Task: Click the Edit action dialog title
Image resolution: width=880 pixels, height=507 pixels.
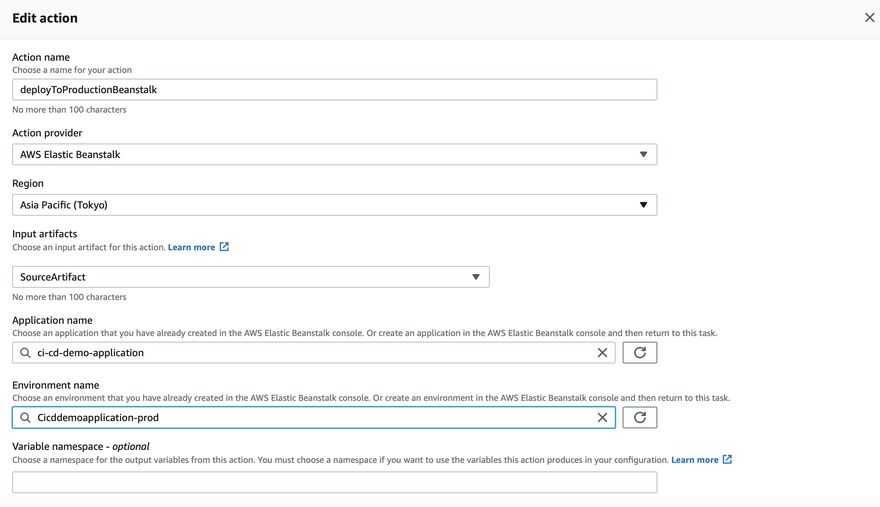Action: [x=45, y=18]
